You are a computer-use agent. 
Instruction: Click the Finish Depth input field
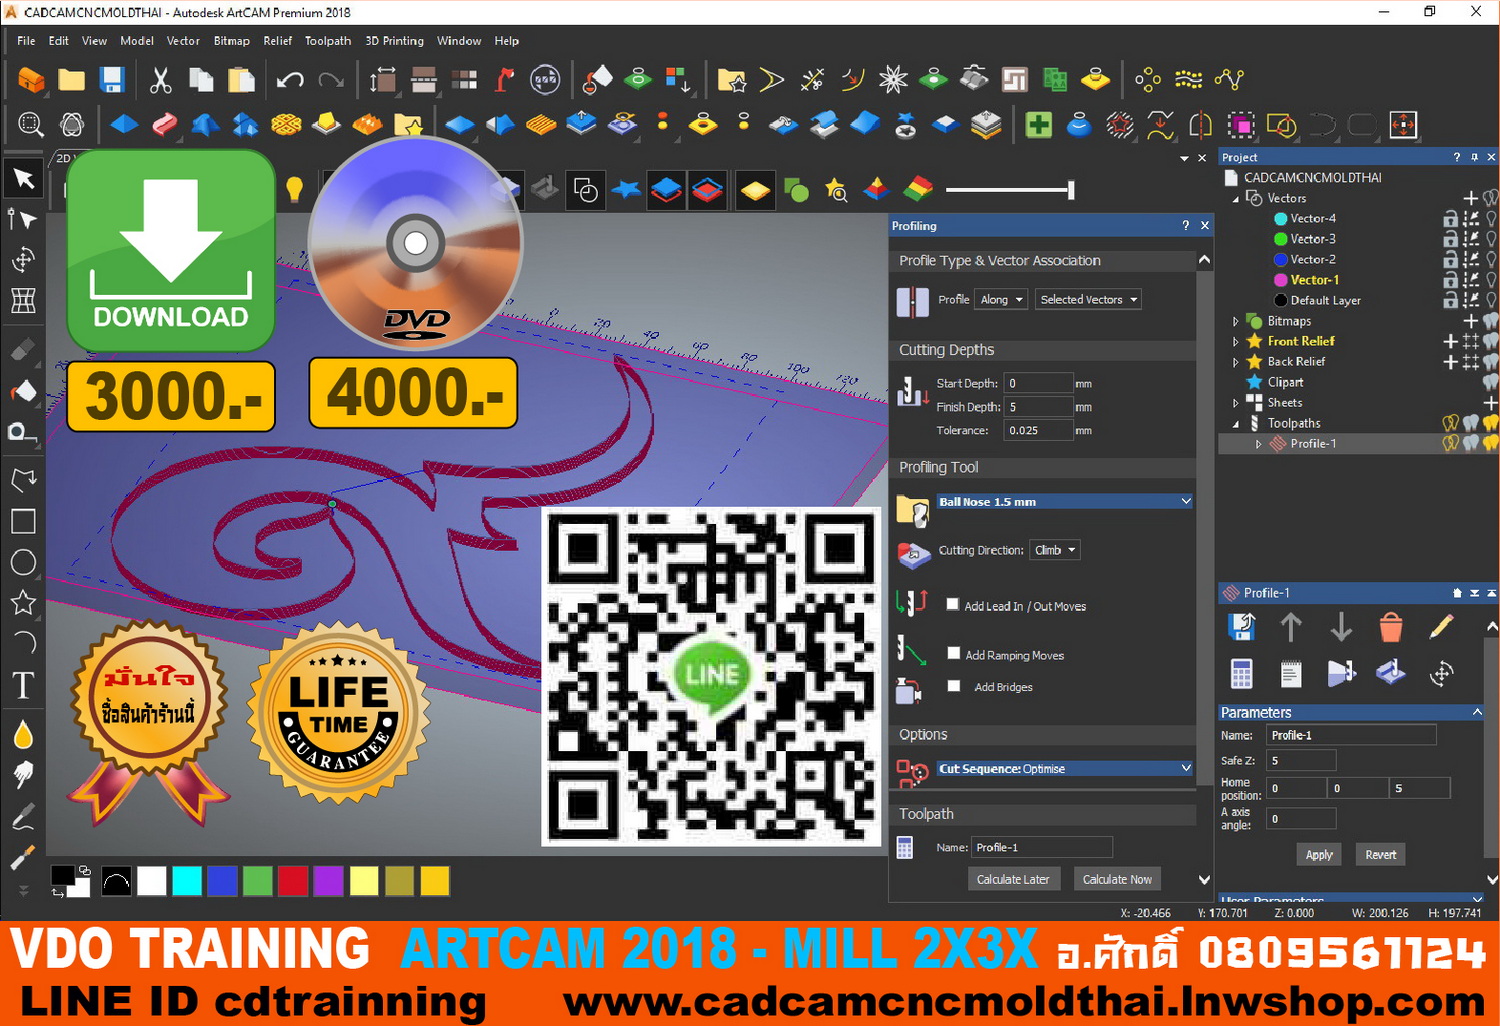[x=1038, y=407]
